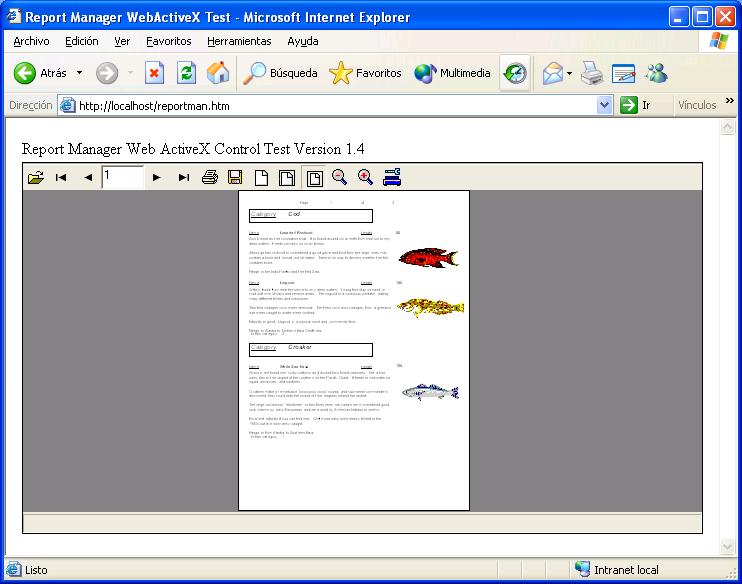
Task: Click the page number input field
Action: coord(122,177)
